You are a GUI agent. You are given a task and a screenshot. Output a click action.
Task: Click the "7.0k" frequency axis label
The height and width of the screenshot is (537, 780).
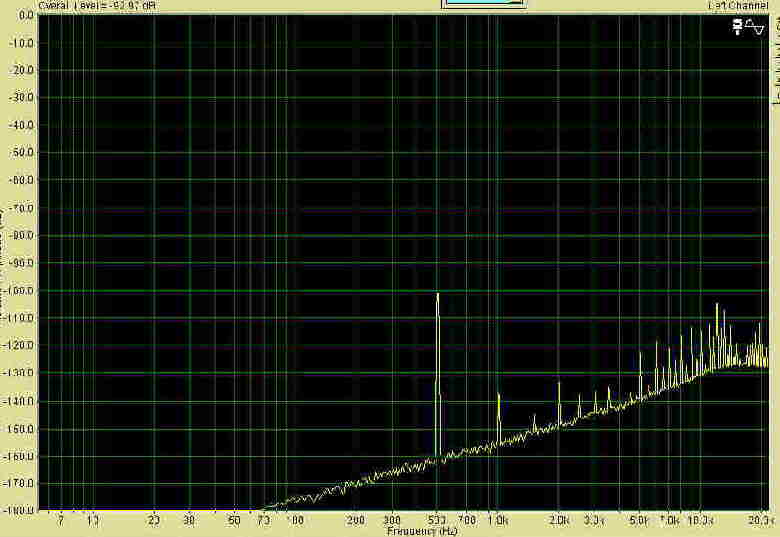670,521
